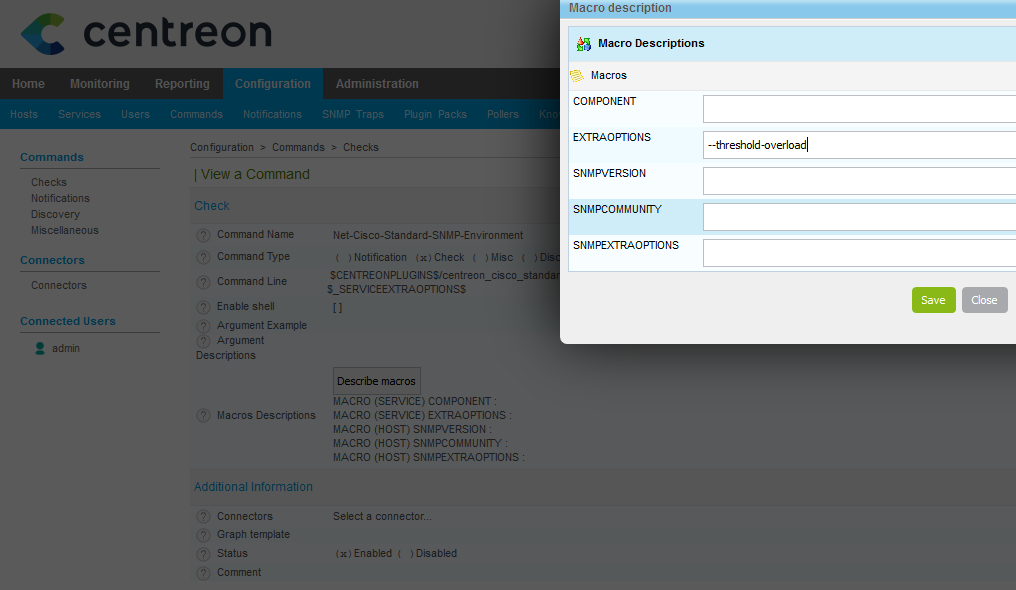Click the help icon beside Command Name

(202, 234)
